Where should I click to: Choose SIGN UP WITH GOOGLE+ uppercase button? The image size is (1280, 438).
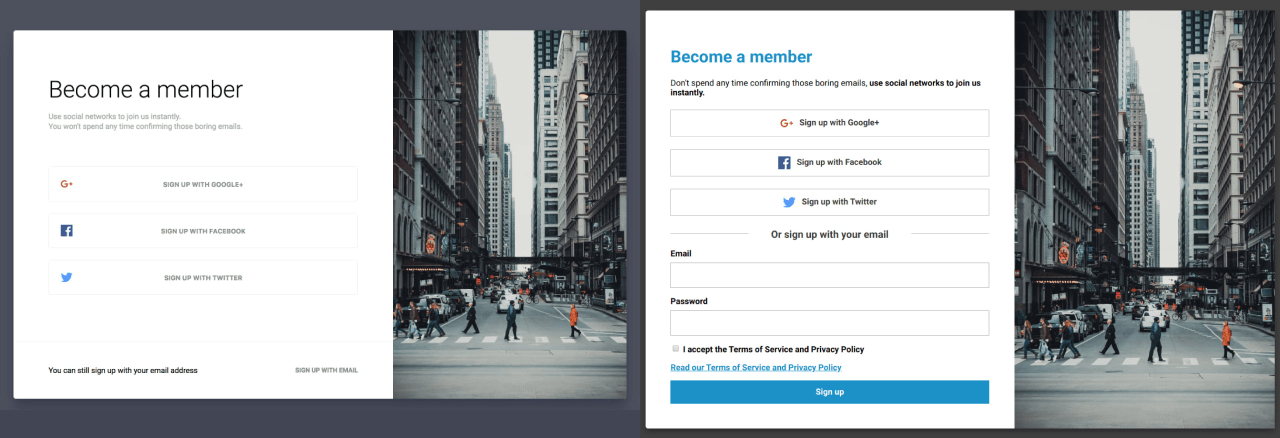coord(203,184)
